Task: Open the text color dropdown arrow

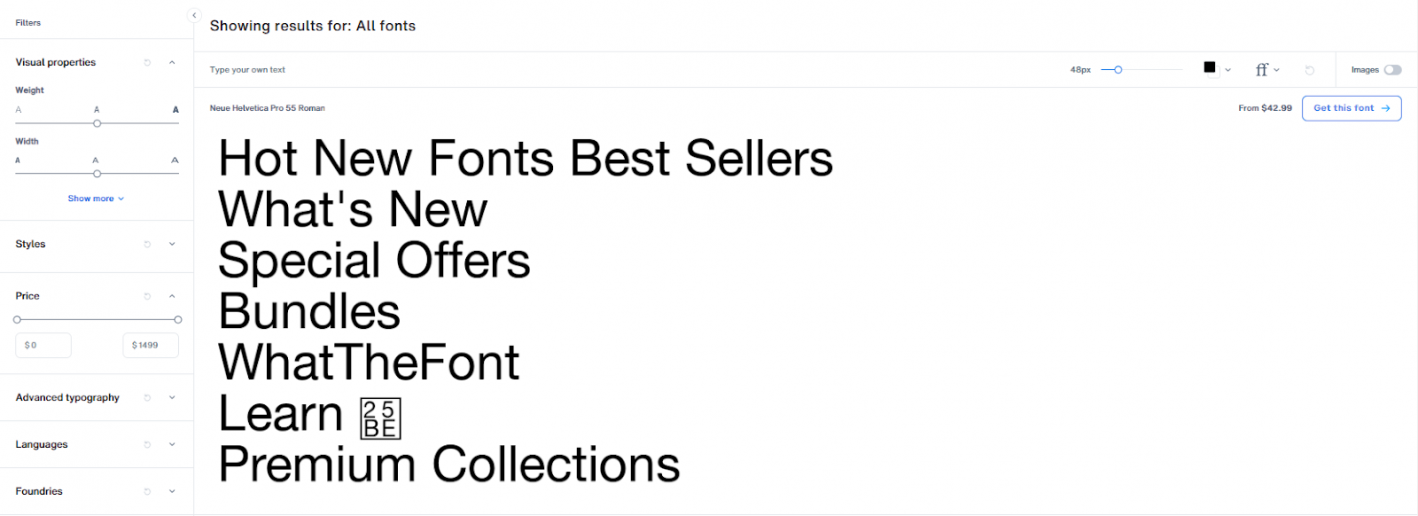Action: pyautogui.click(x=1228, y=70)
